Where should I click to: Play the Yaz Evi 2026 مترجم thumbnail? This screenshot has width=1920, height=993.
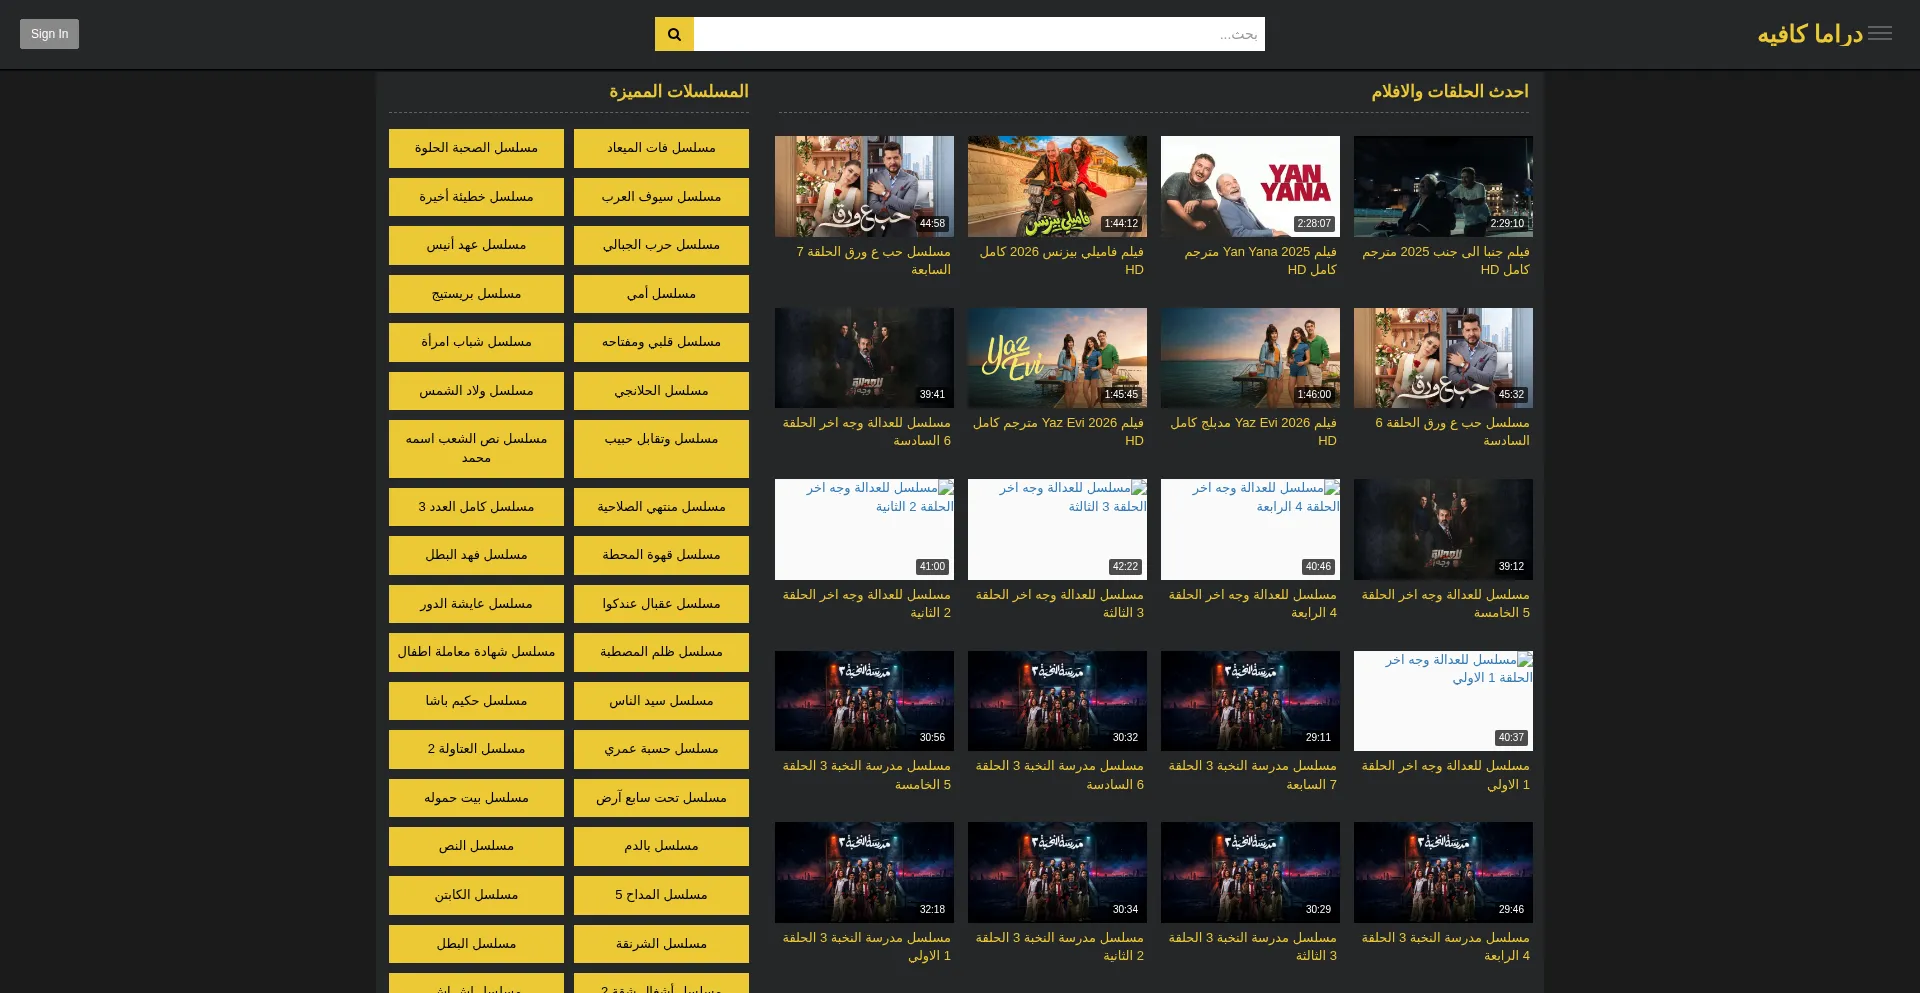[1057, 358]
